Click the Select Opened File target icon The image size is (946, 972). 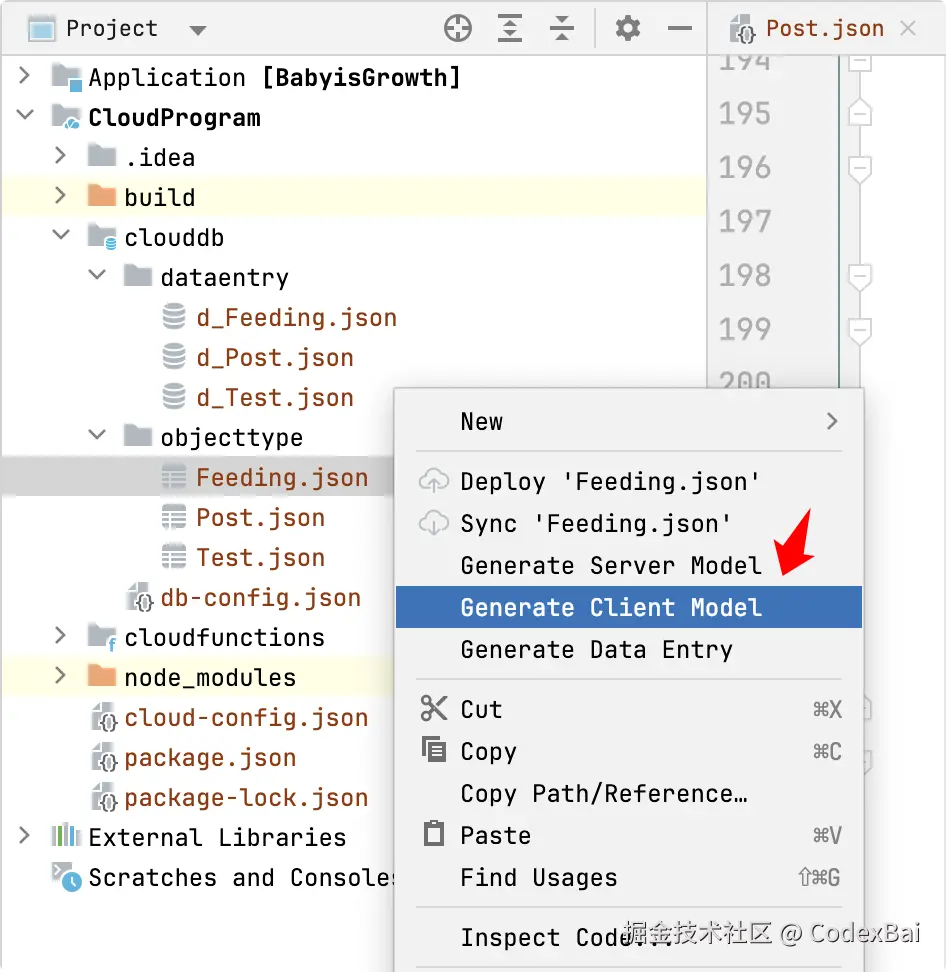click(458, 29)
